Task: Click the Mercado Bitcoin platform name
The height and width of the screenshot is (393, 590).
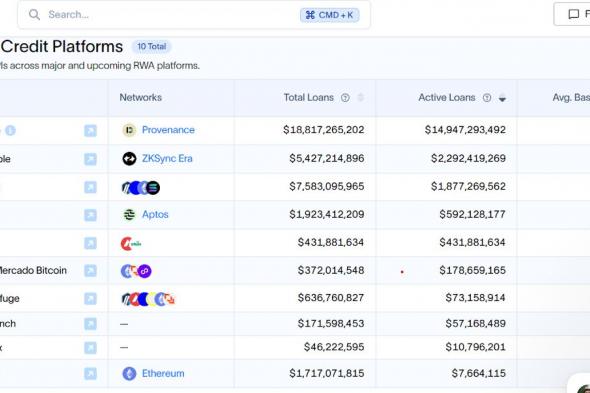Action: tap(32, 270)
